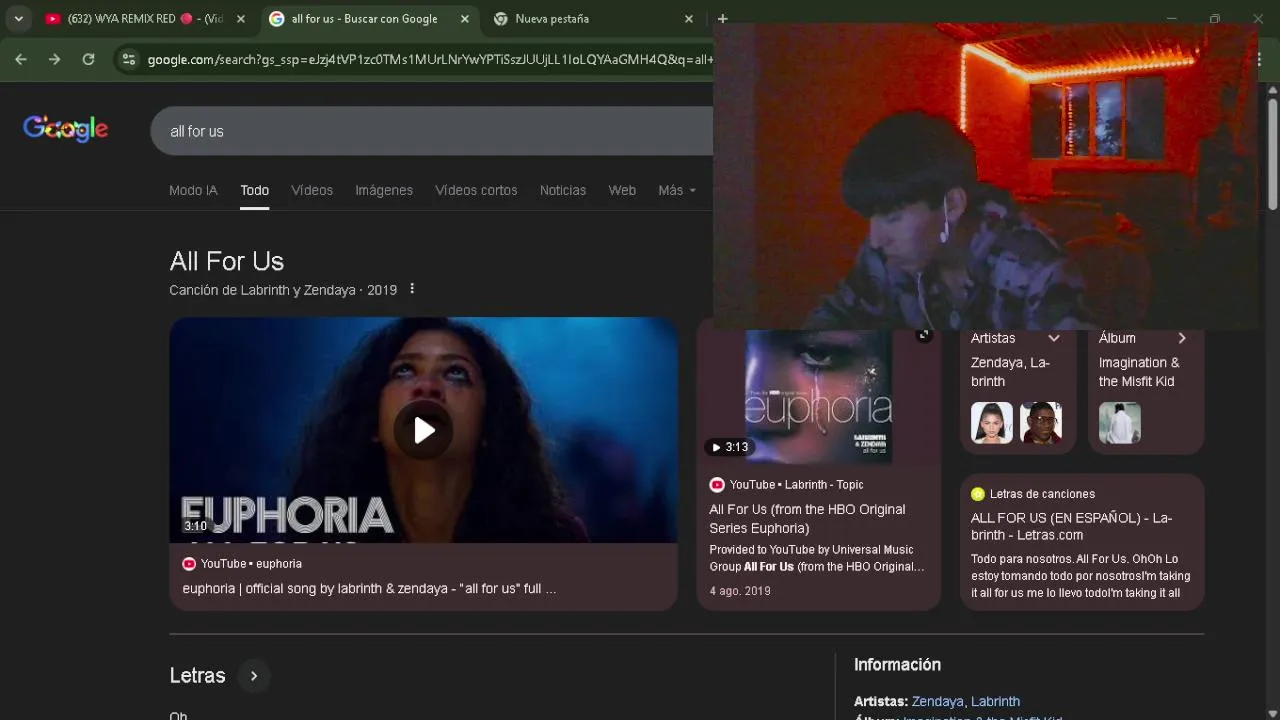1280x720 pixels.
Task: Close the Nueva pestaña tab
Action: pos(688,19)
